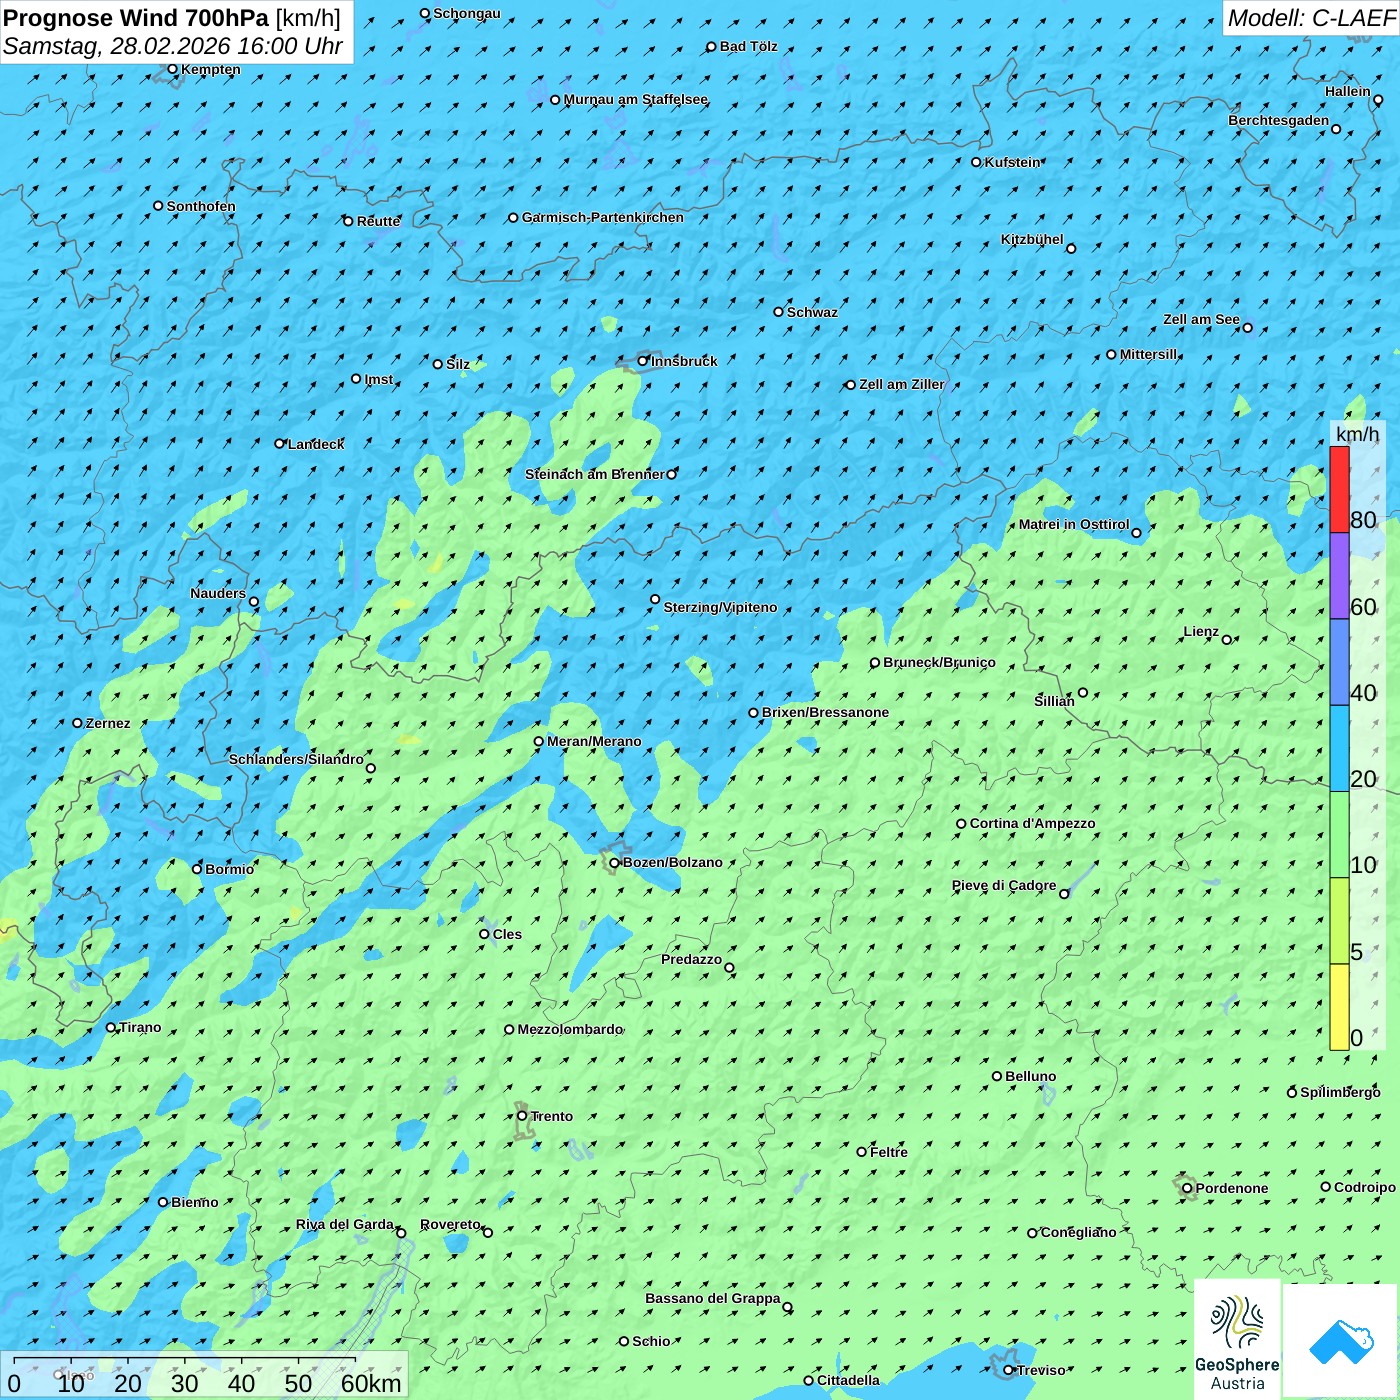Viewport: 1400px width, 1400px height.
Task: Select the Bruneck/Brunico label
Action: pos(939,662)
